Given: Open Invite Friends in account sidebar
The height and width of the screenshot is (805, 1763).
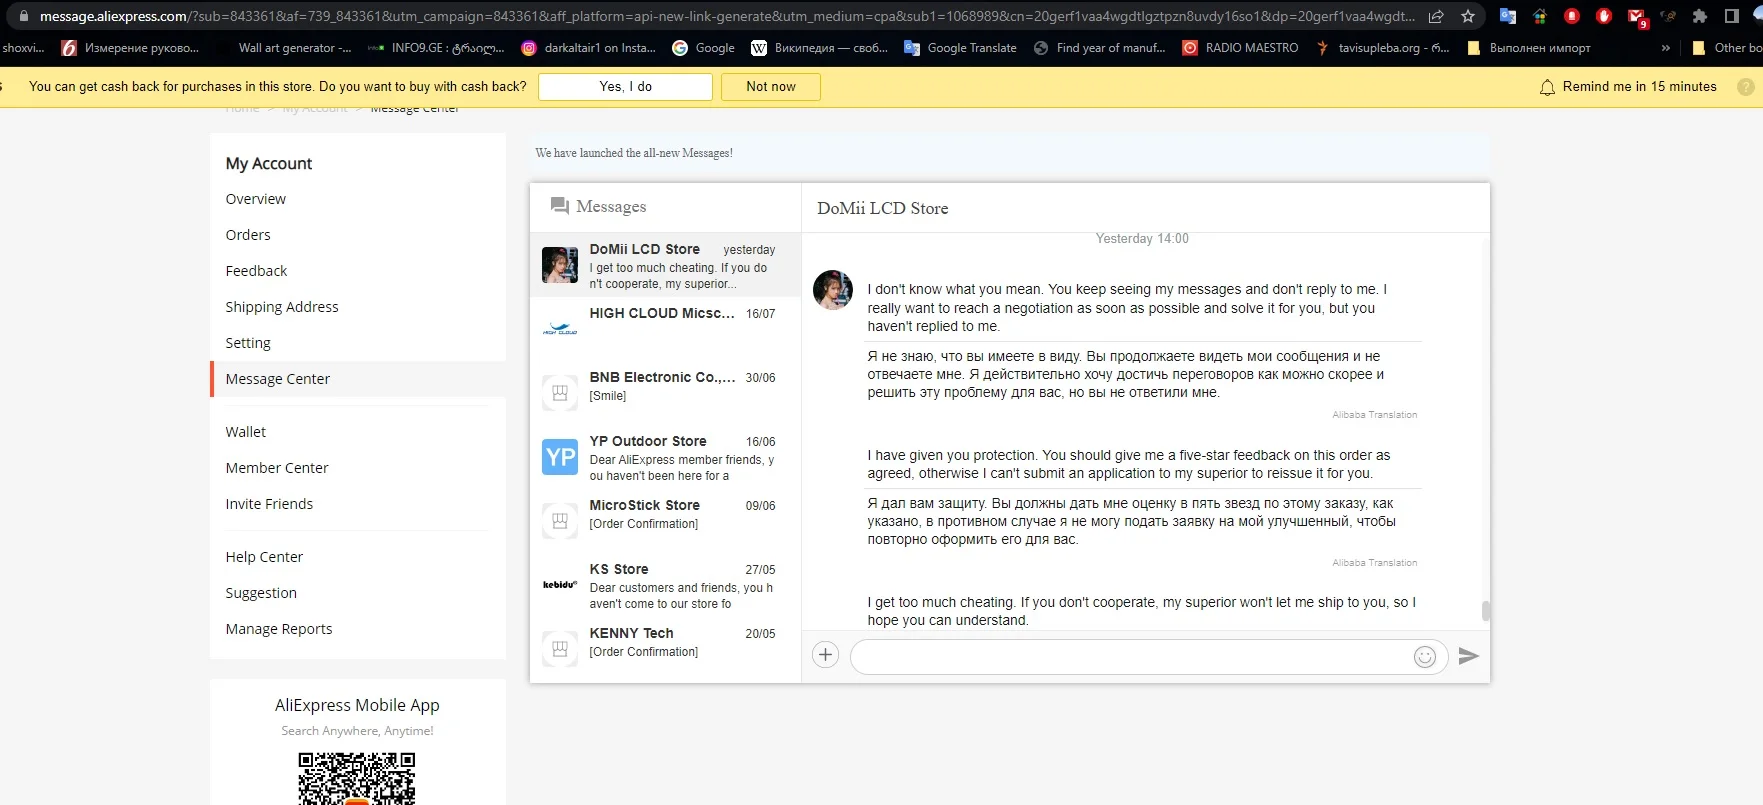Looking at the screenshot, I should pyautogui.click(x=269, y=504).
